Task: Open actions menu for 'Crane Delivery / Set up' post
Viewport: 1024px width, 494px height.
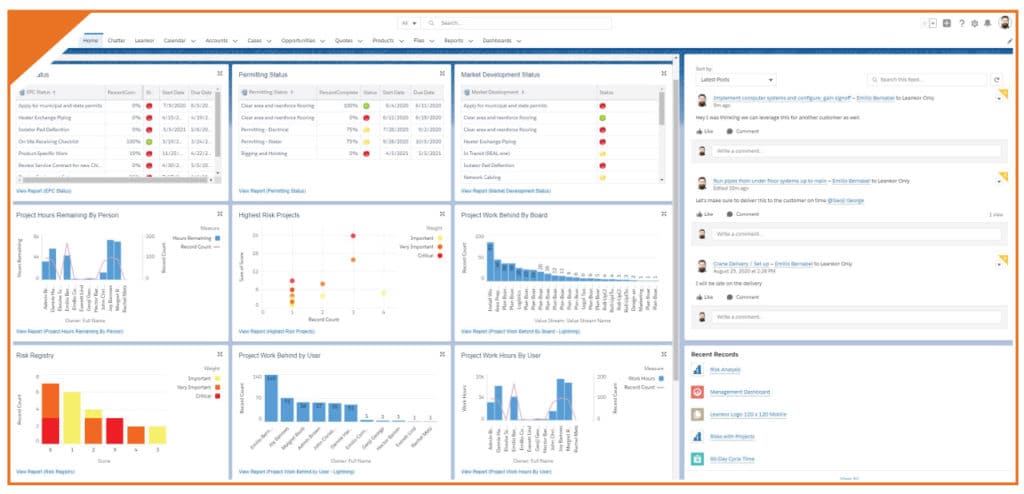Action: pos(999,264)
